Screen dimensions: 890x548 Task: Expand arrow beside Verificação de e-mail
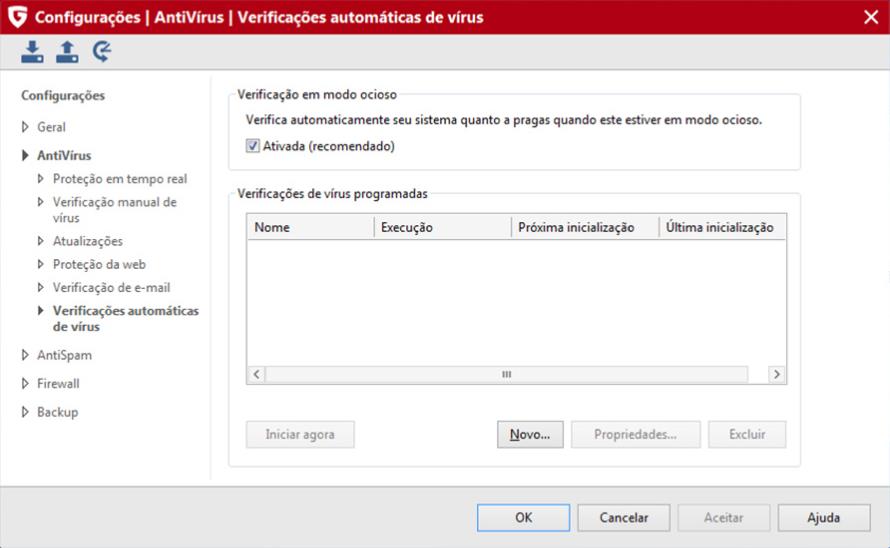[x=40, y=287]
